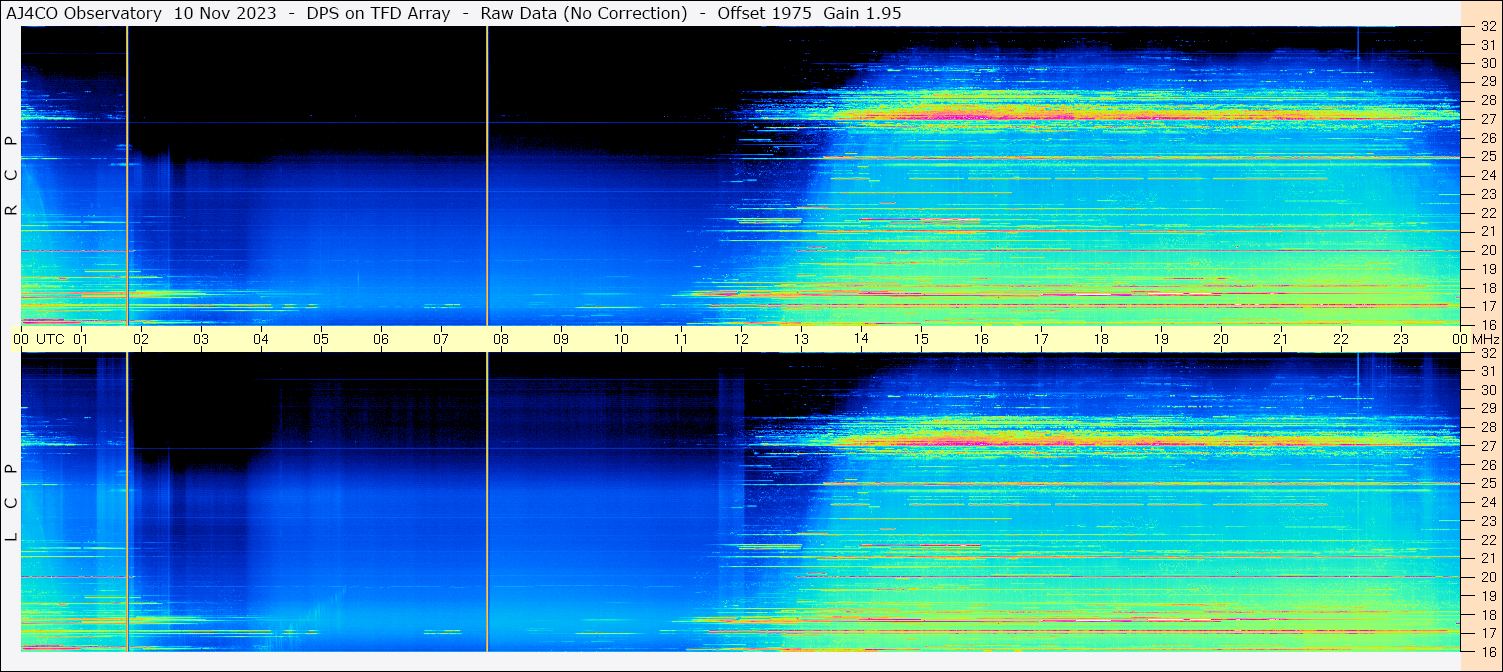1503x672 pixels.
Task: Click hour label '16' on UTC time axis
Action: tap(981, 339)
